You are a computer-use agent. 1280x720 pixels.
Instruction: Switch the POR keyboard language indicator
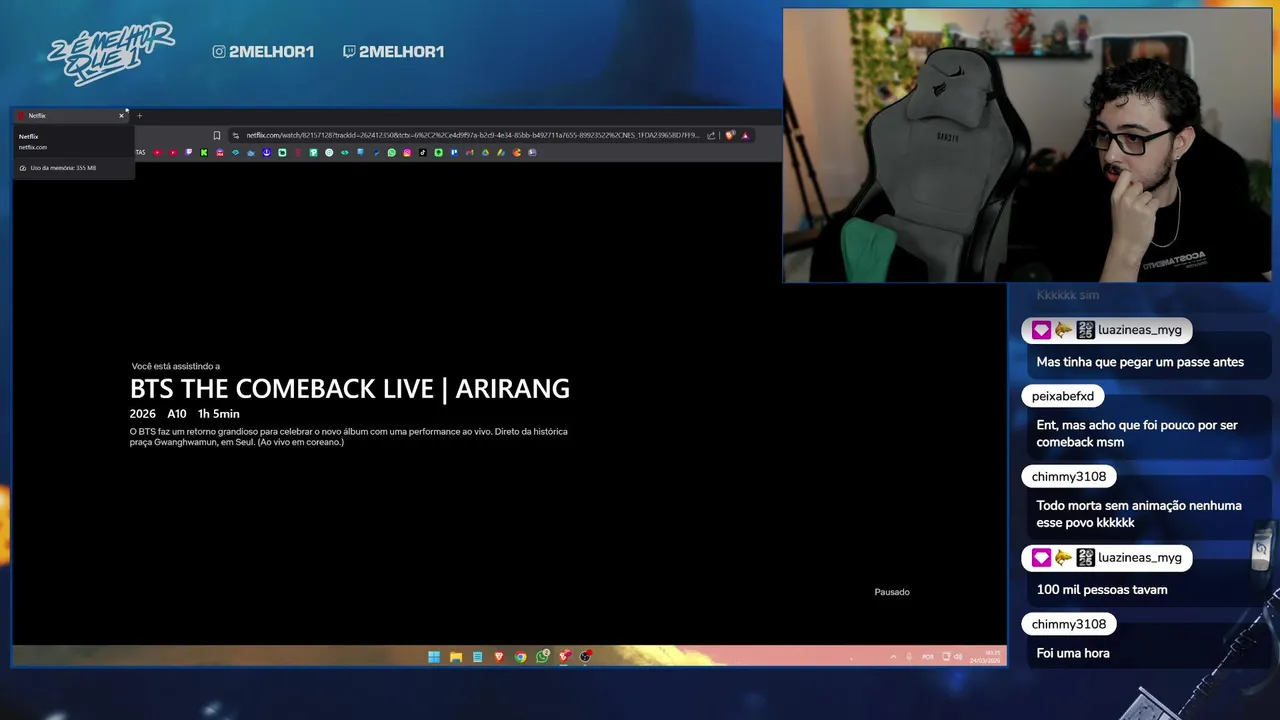[x=928, y=657]
